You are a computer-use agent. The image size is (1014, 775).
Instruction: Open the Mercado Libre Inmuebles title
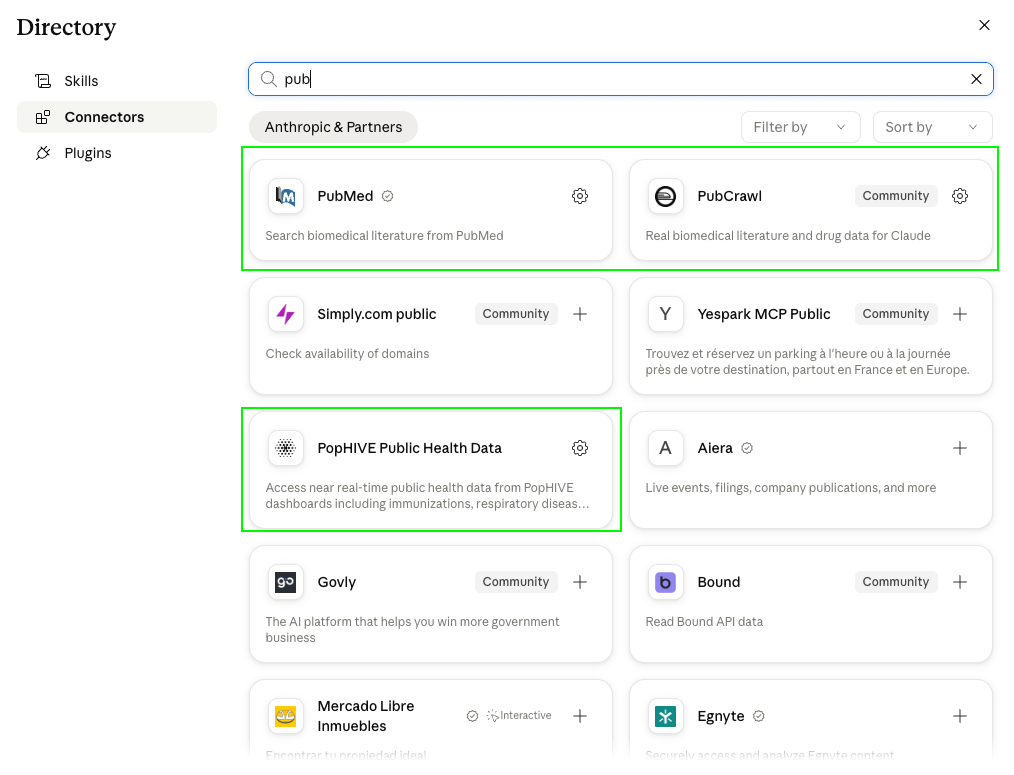[x=366, y=715]
